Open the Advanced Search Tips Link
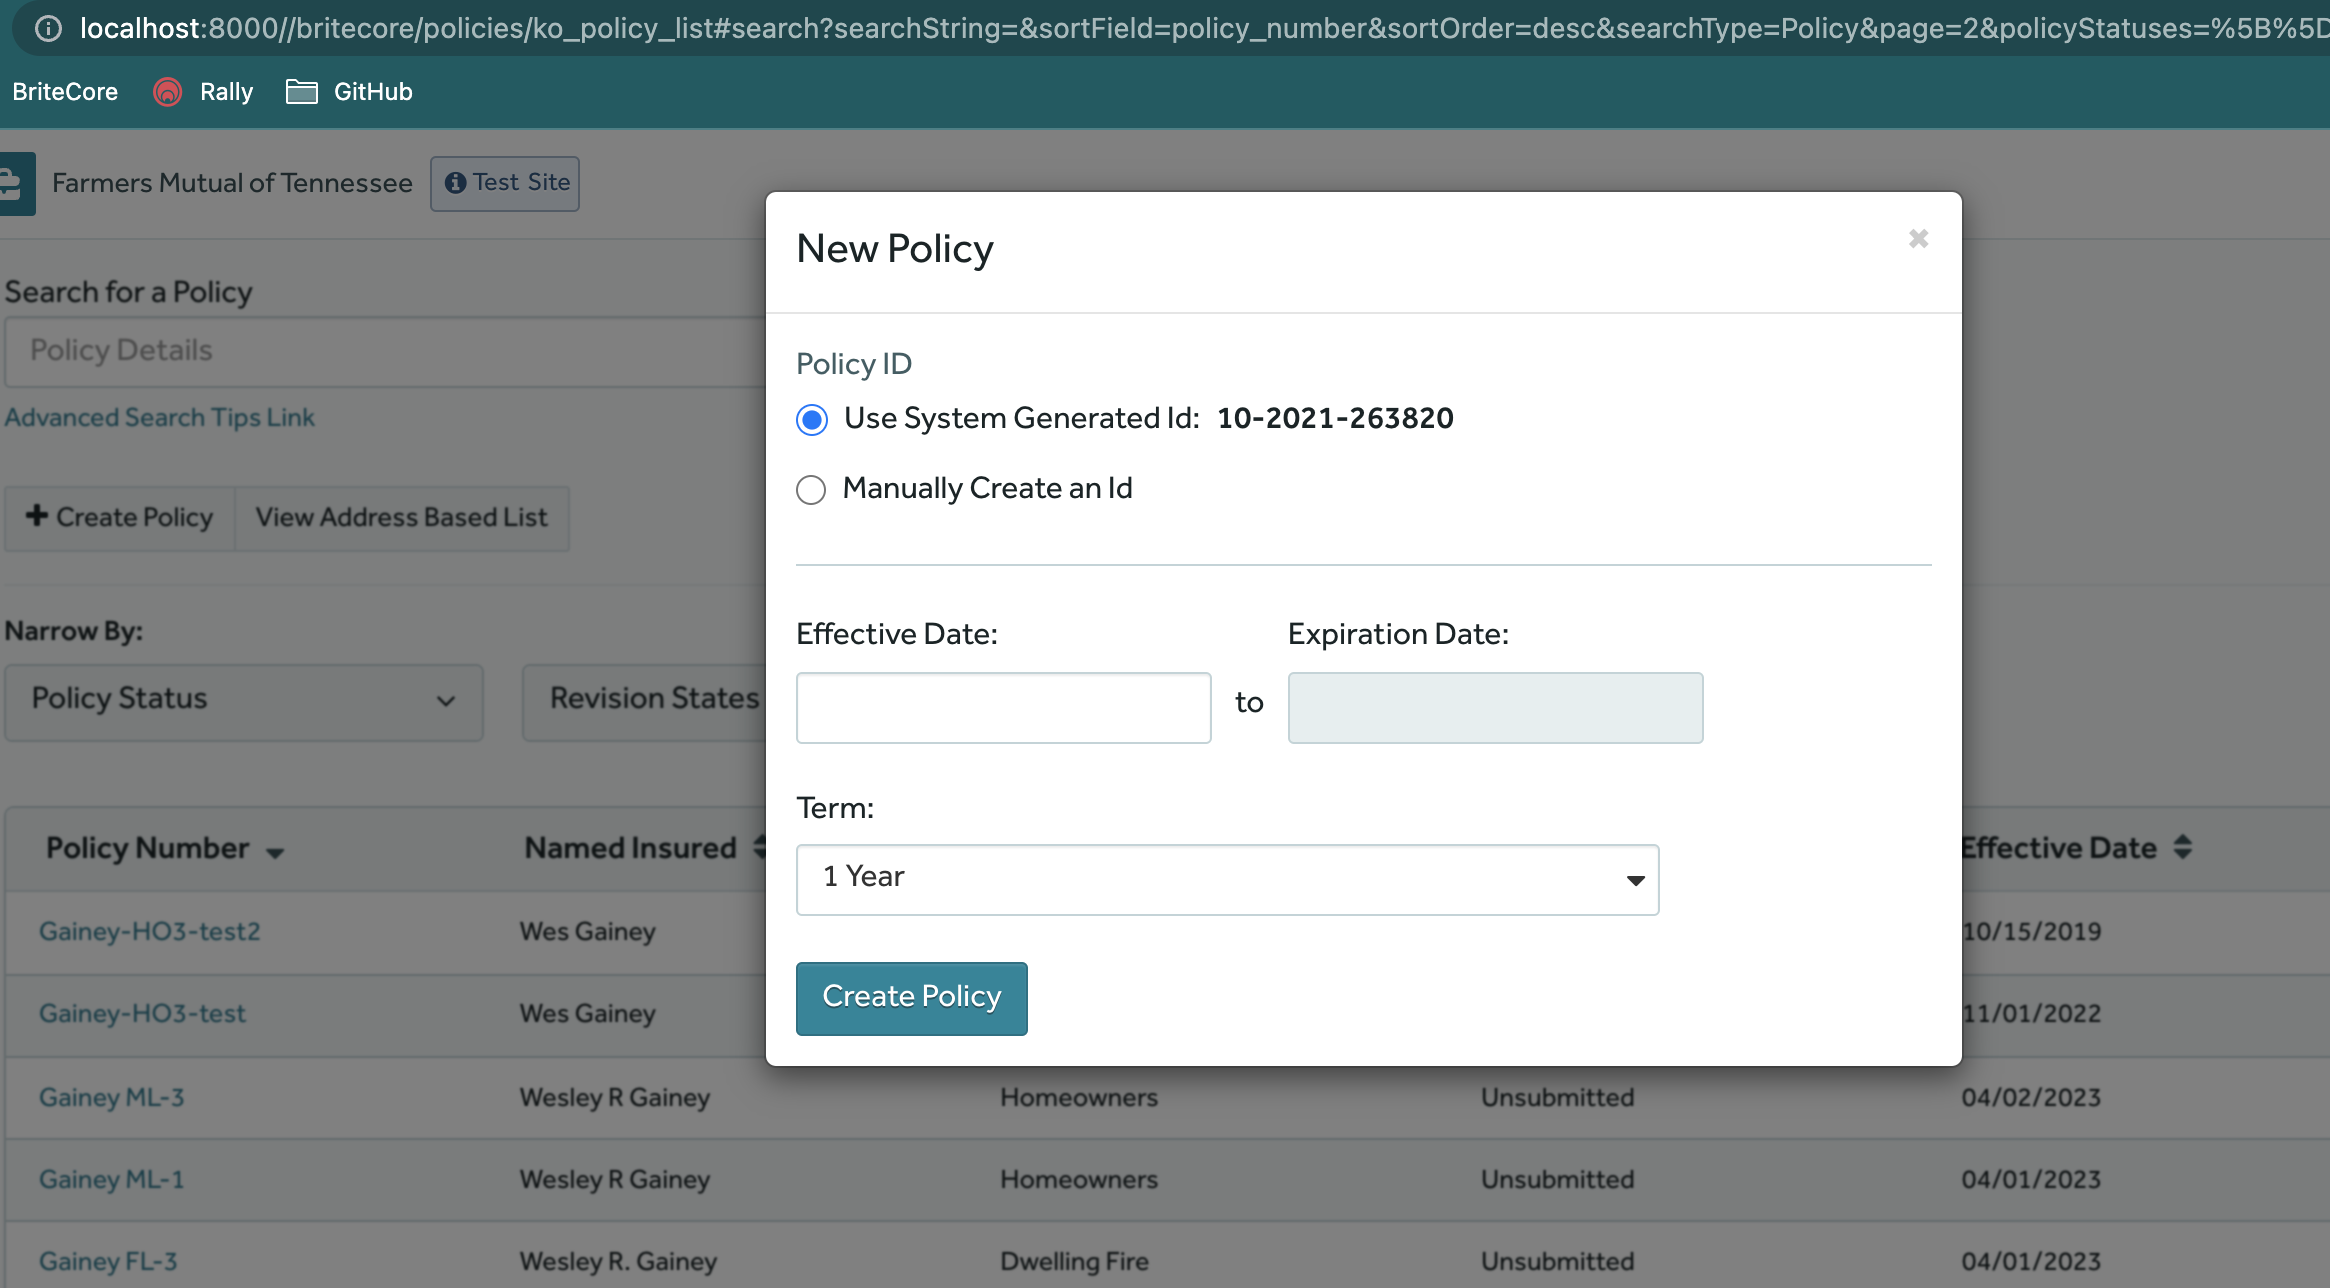The width and height of the screenshot is (2330, 1288). [x=159, y=417]
